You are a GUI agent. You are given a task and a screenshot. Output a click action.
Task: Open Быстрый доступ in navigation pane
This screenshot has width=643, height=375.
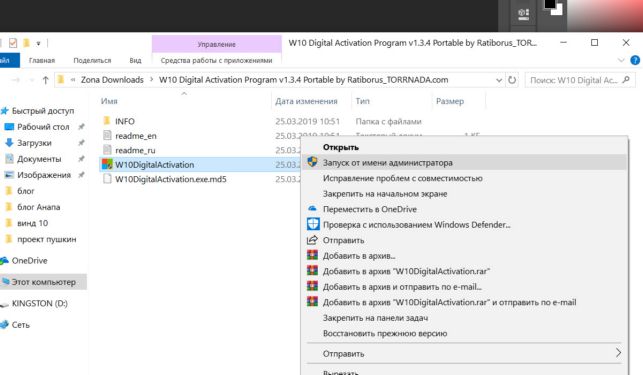(43, 111)
